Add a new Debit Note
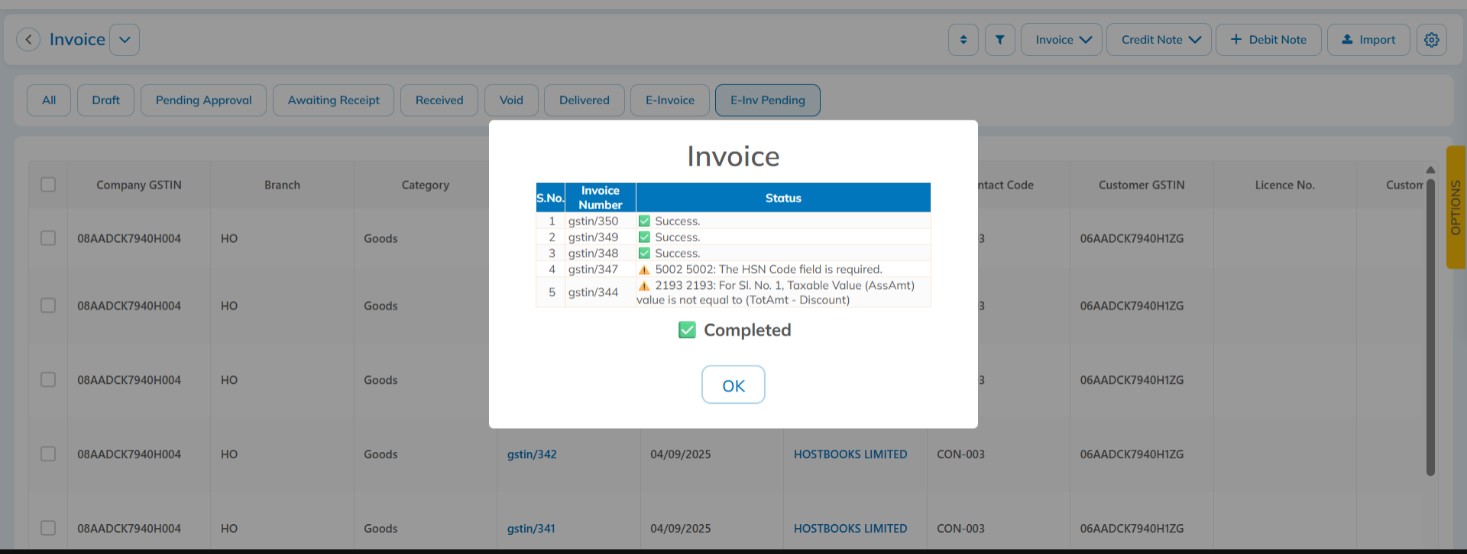 click(1268, 40)
